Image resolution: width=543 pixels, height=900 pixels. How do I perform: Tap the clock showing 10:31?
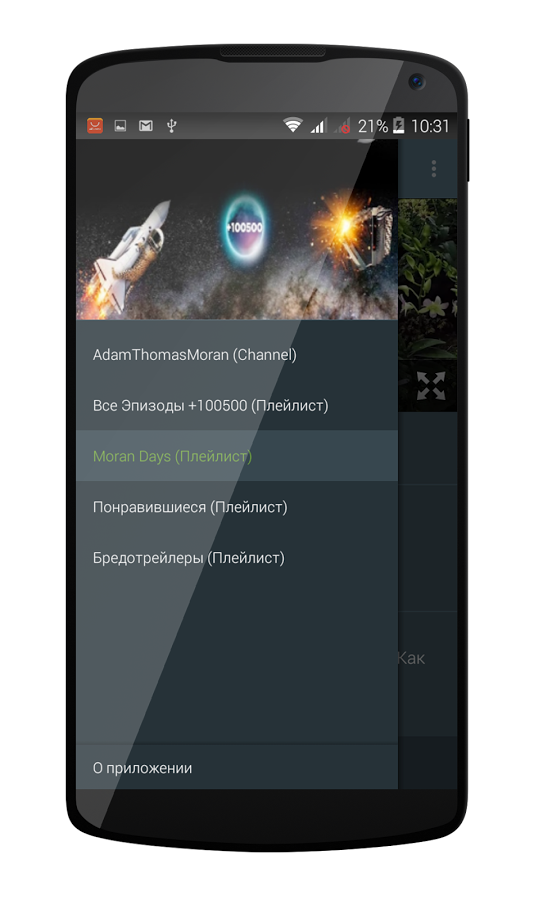(x=430, y=126)
